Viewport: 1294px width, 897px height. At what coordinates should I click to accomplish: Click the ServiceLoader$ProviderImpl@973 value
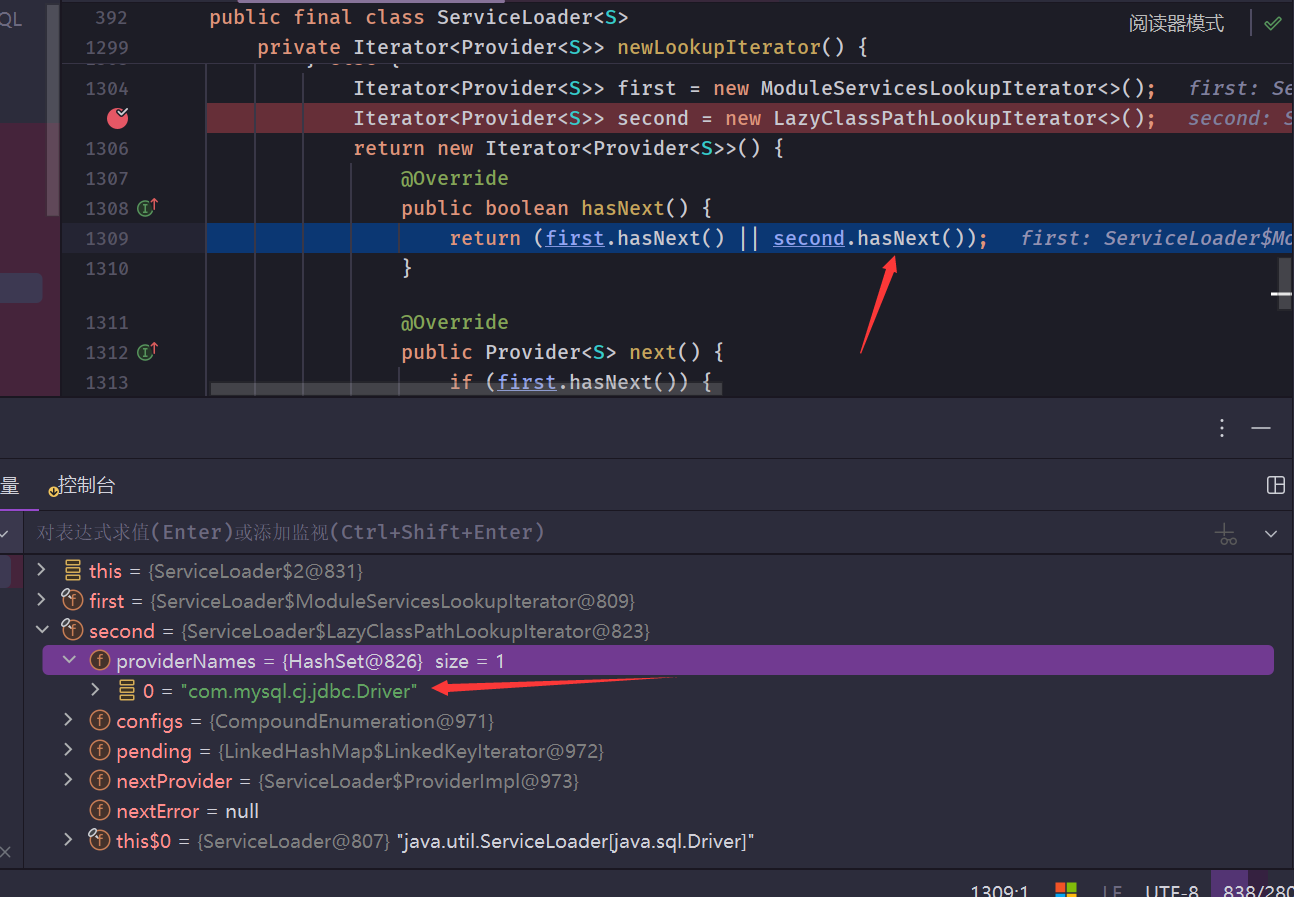419,781
